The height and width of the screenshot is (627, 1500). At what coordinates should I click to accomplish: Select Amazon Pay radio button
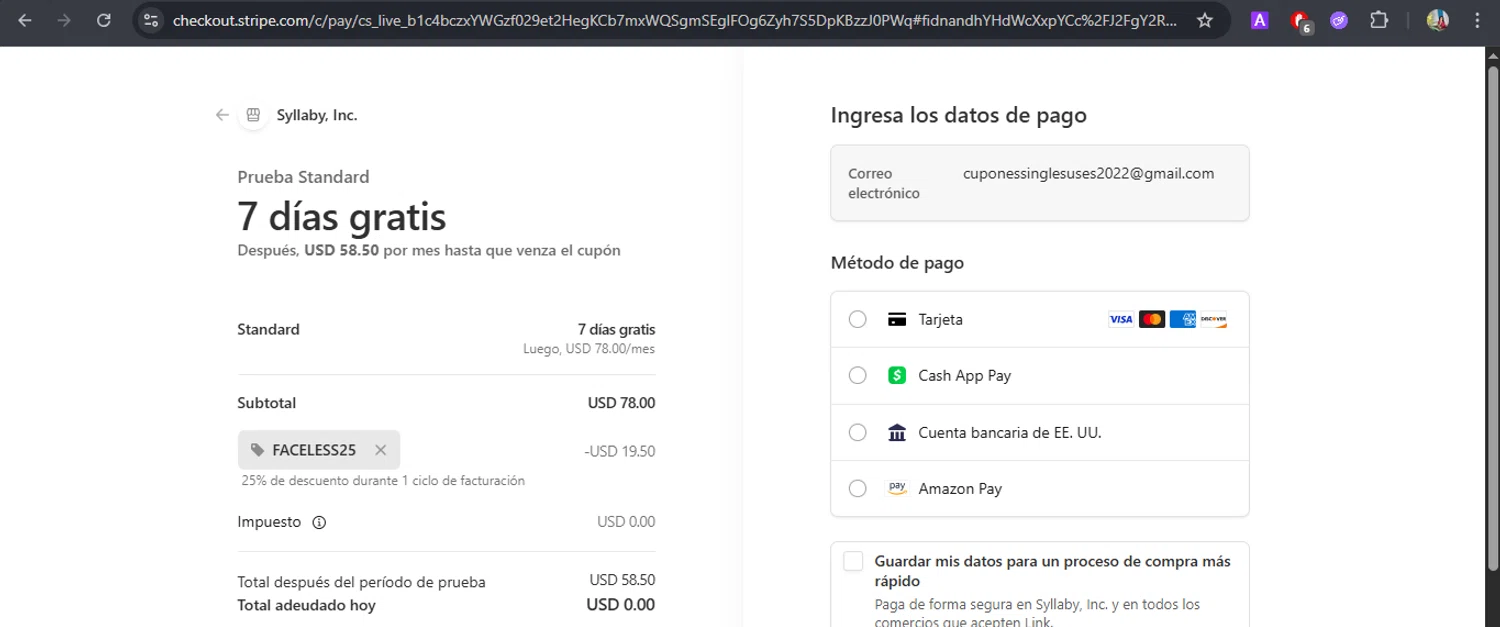(x=857, y=489)
